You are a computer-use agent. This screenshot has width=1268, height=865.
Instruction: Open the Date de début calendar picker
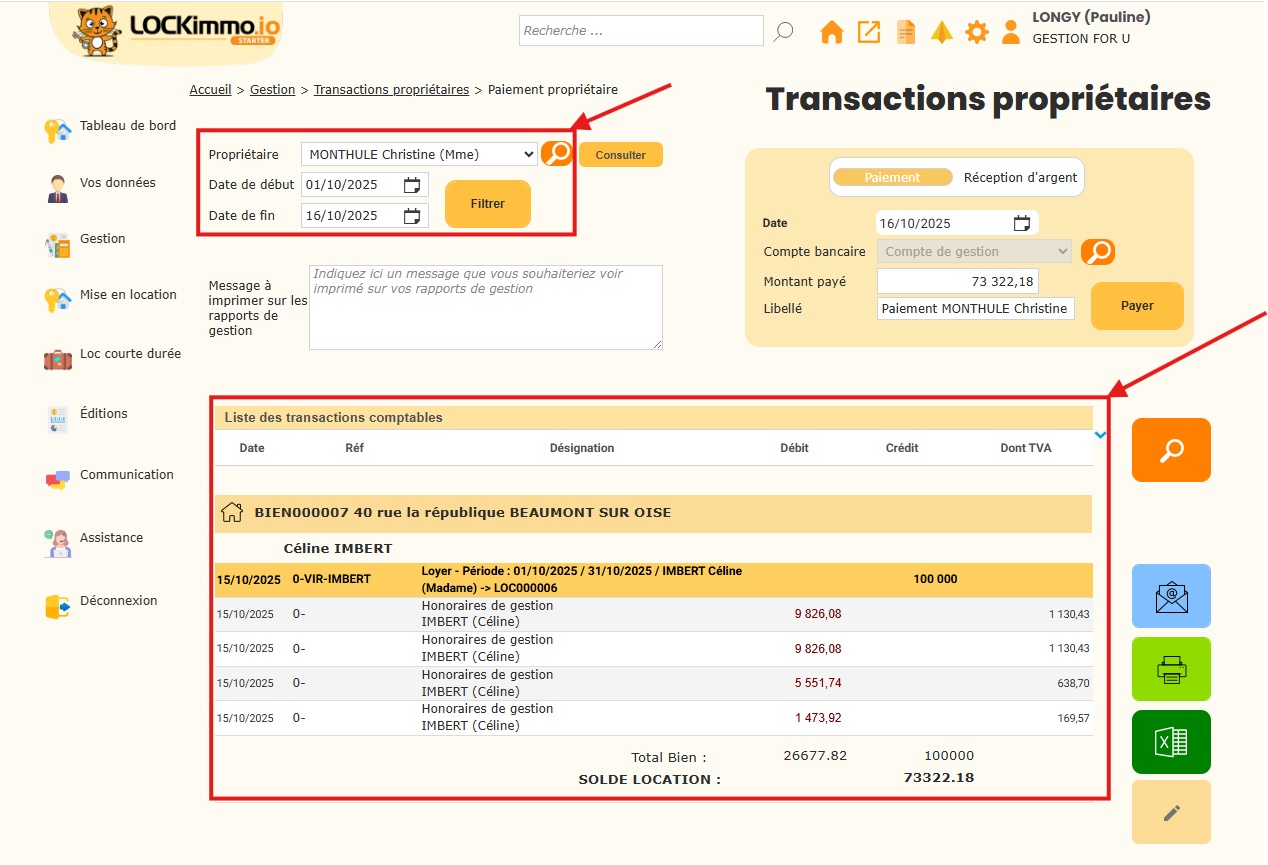click(x=412, y=185)
